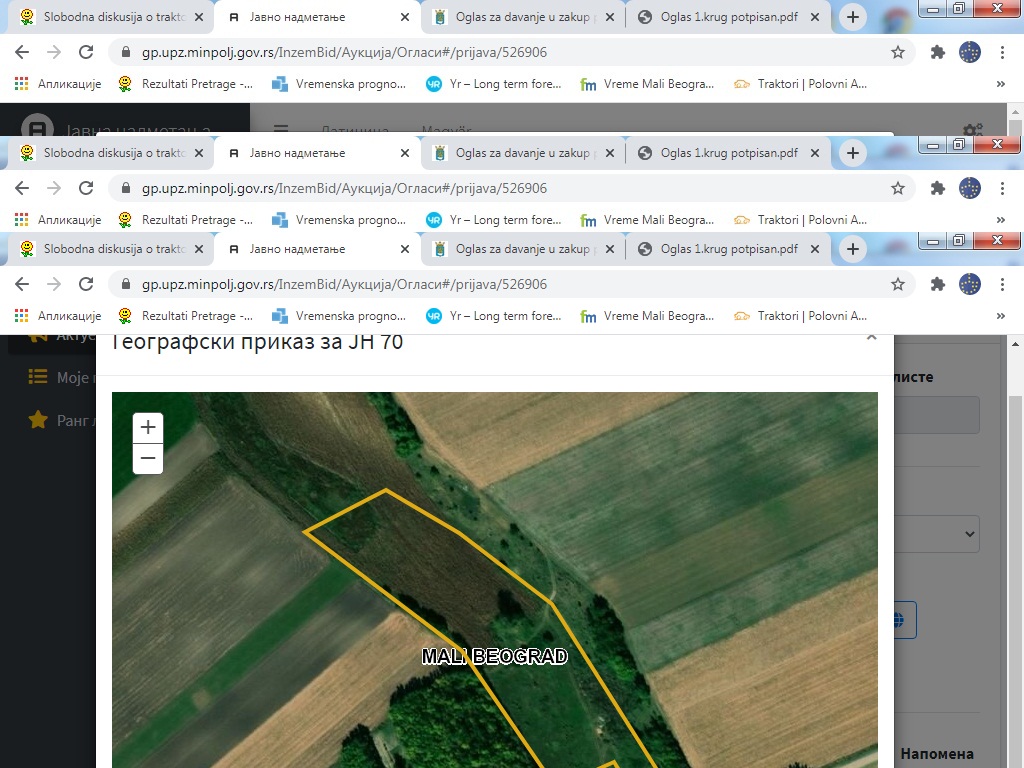Screen dimensions: 1024x768
Task: Open new tab in lowest tab strip
Action: click(x=852, y=249)
